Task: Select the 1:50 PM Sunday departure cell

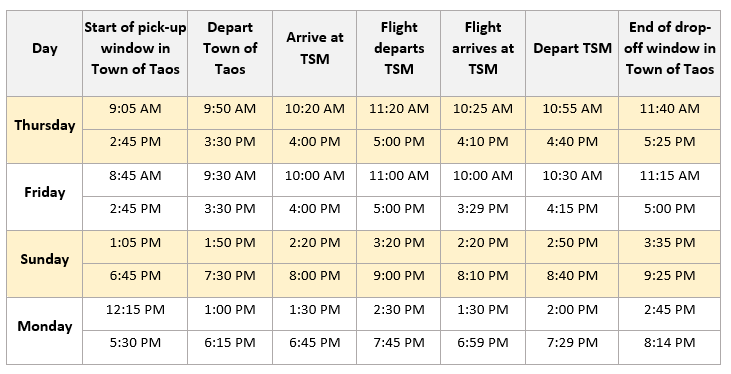Action: pyautogui.click(x=230, y=247)
